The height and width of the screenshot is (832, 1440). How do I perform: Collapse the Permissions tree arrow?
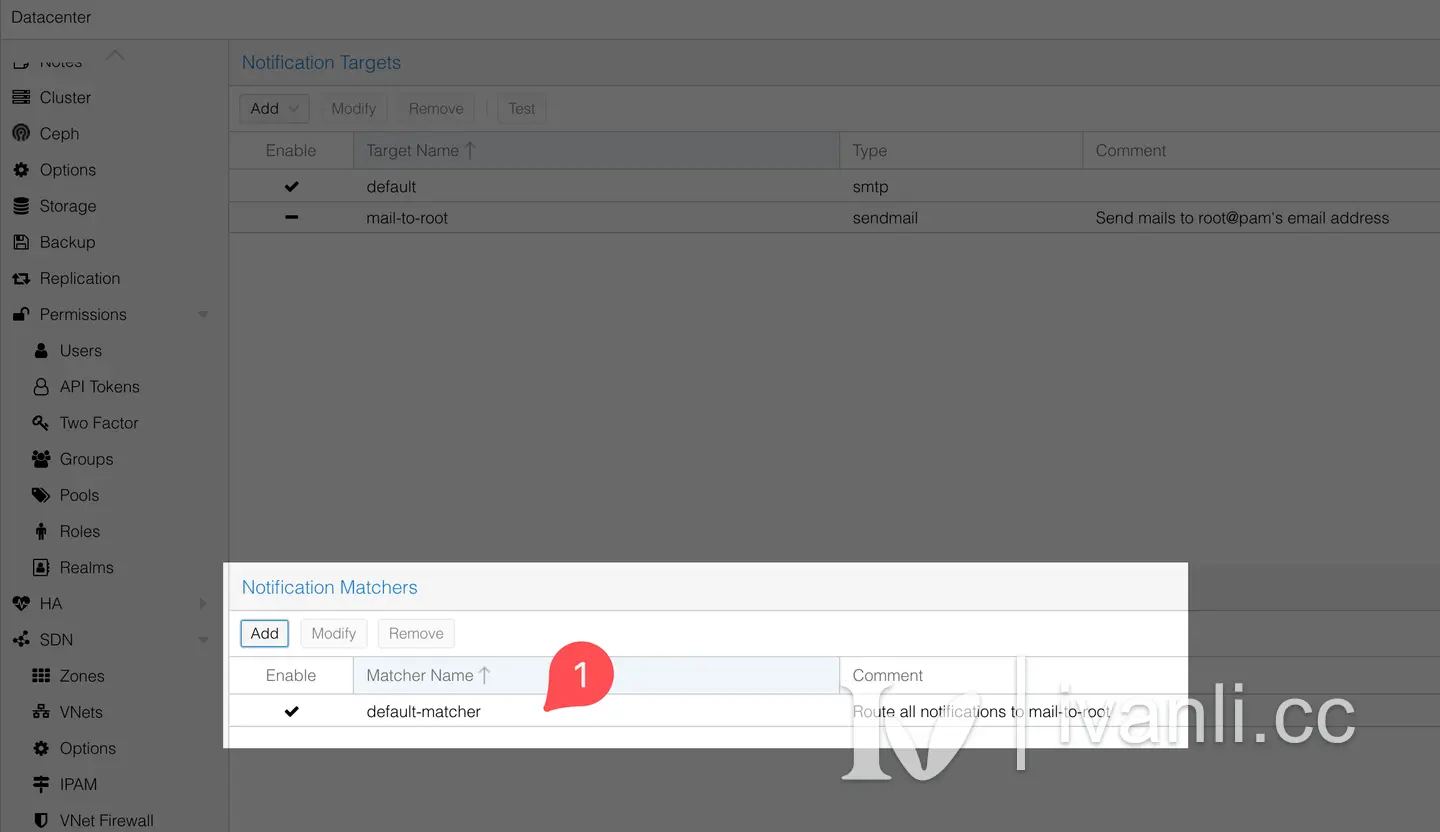click(x=203, y=314)
